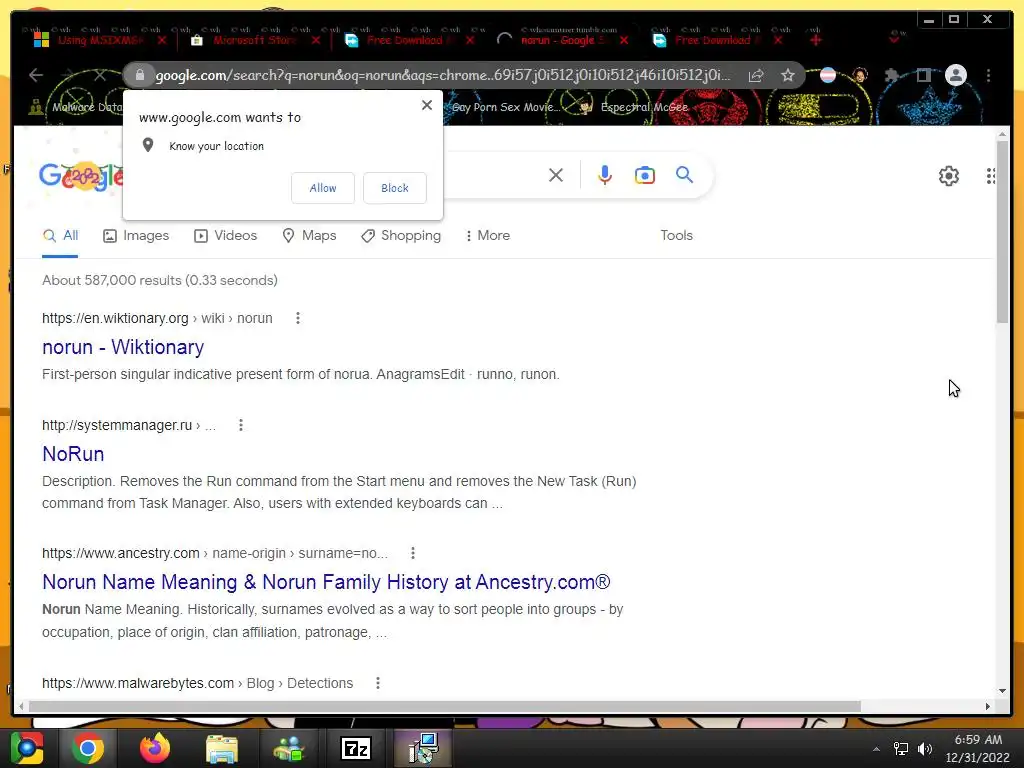
Task: Expand the More search filters menu
Action: click(x=487, y=236)
